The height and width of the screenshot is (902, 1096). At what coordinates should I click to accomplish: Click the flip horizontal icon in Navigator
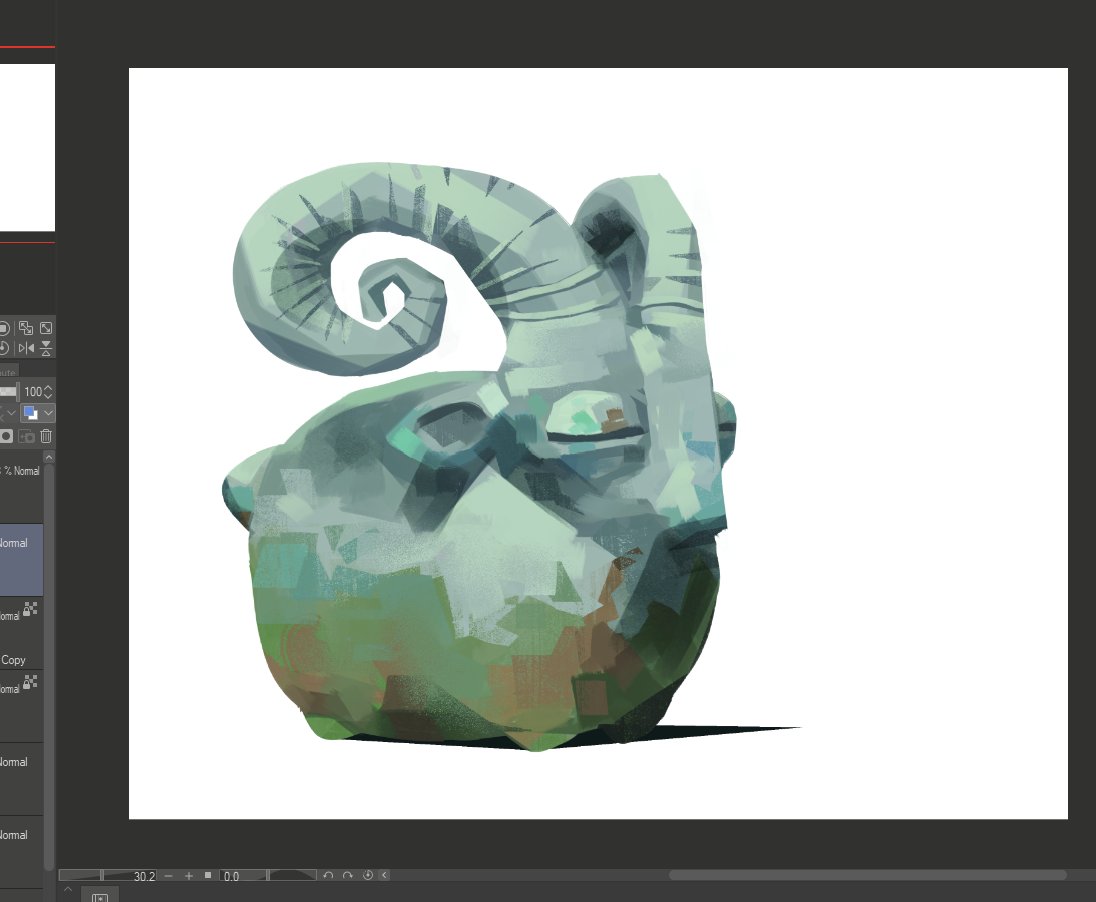click(26, 348)
